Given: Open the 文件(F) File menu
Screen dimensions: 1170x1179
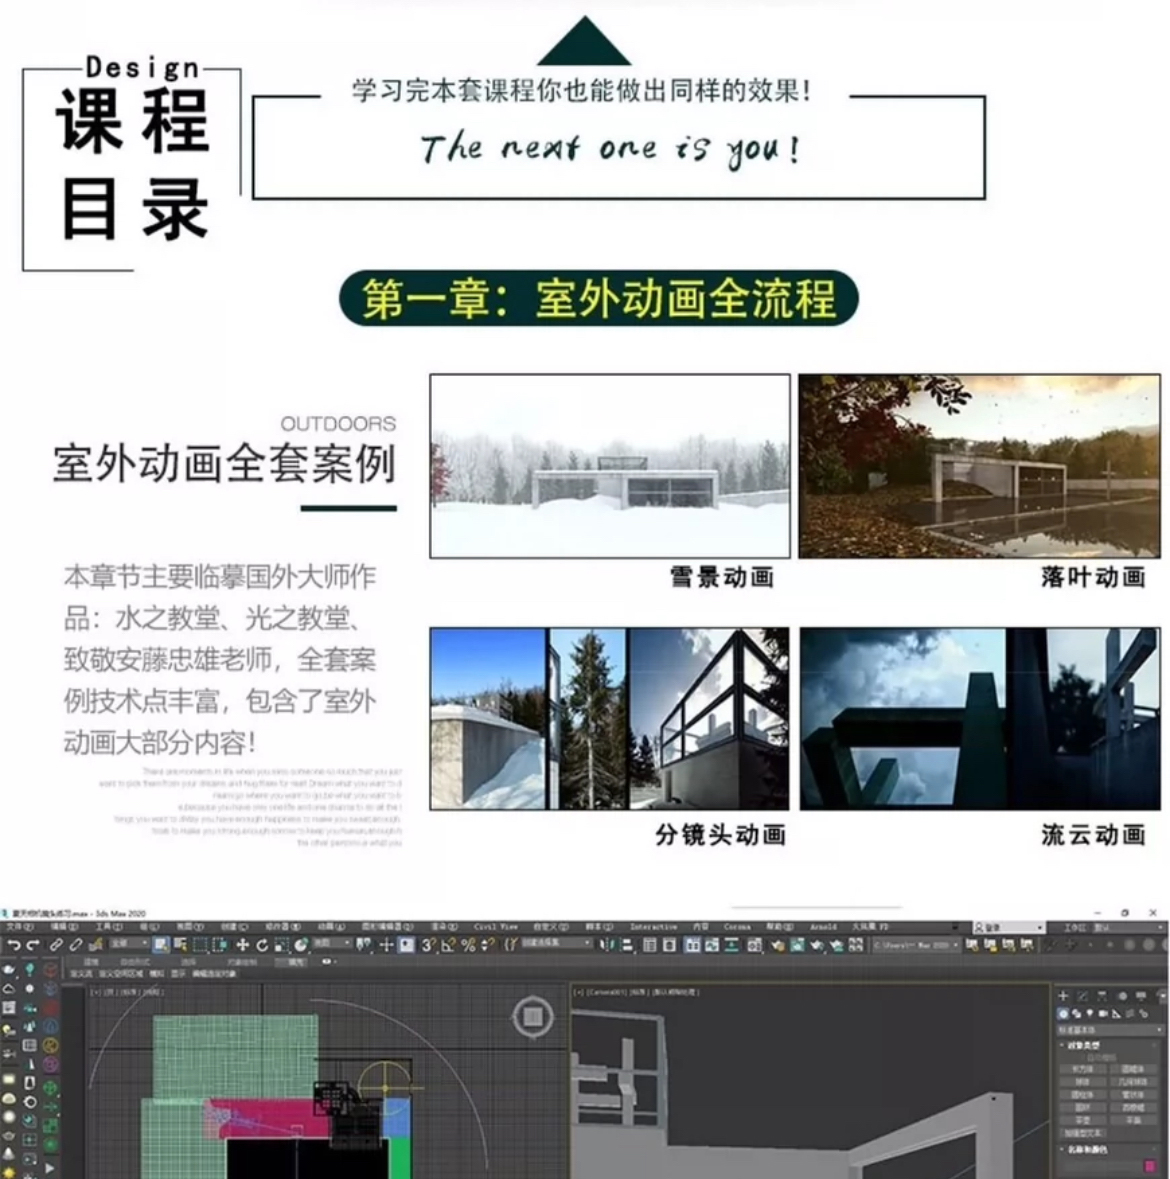Looking at the screenshot, I should (x=20, y=926).
